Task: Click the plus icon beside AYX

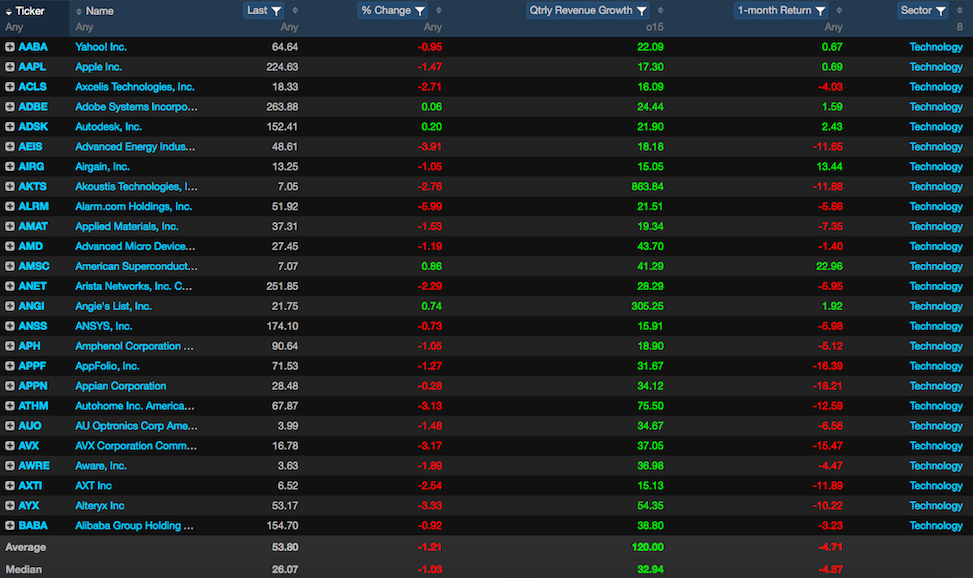Action: pyautogui.click(x=10, y=505)
